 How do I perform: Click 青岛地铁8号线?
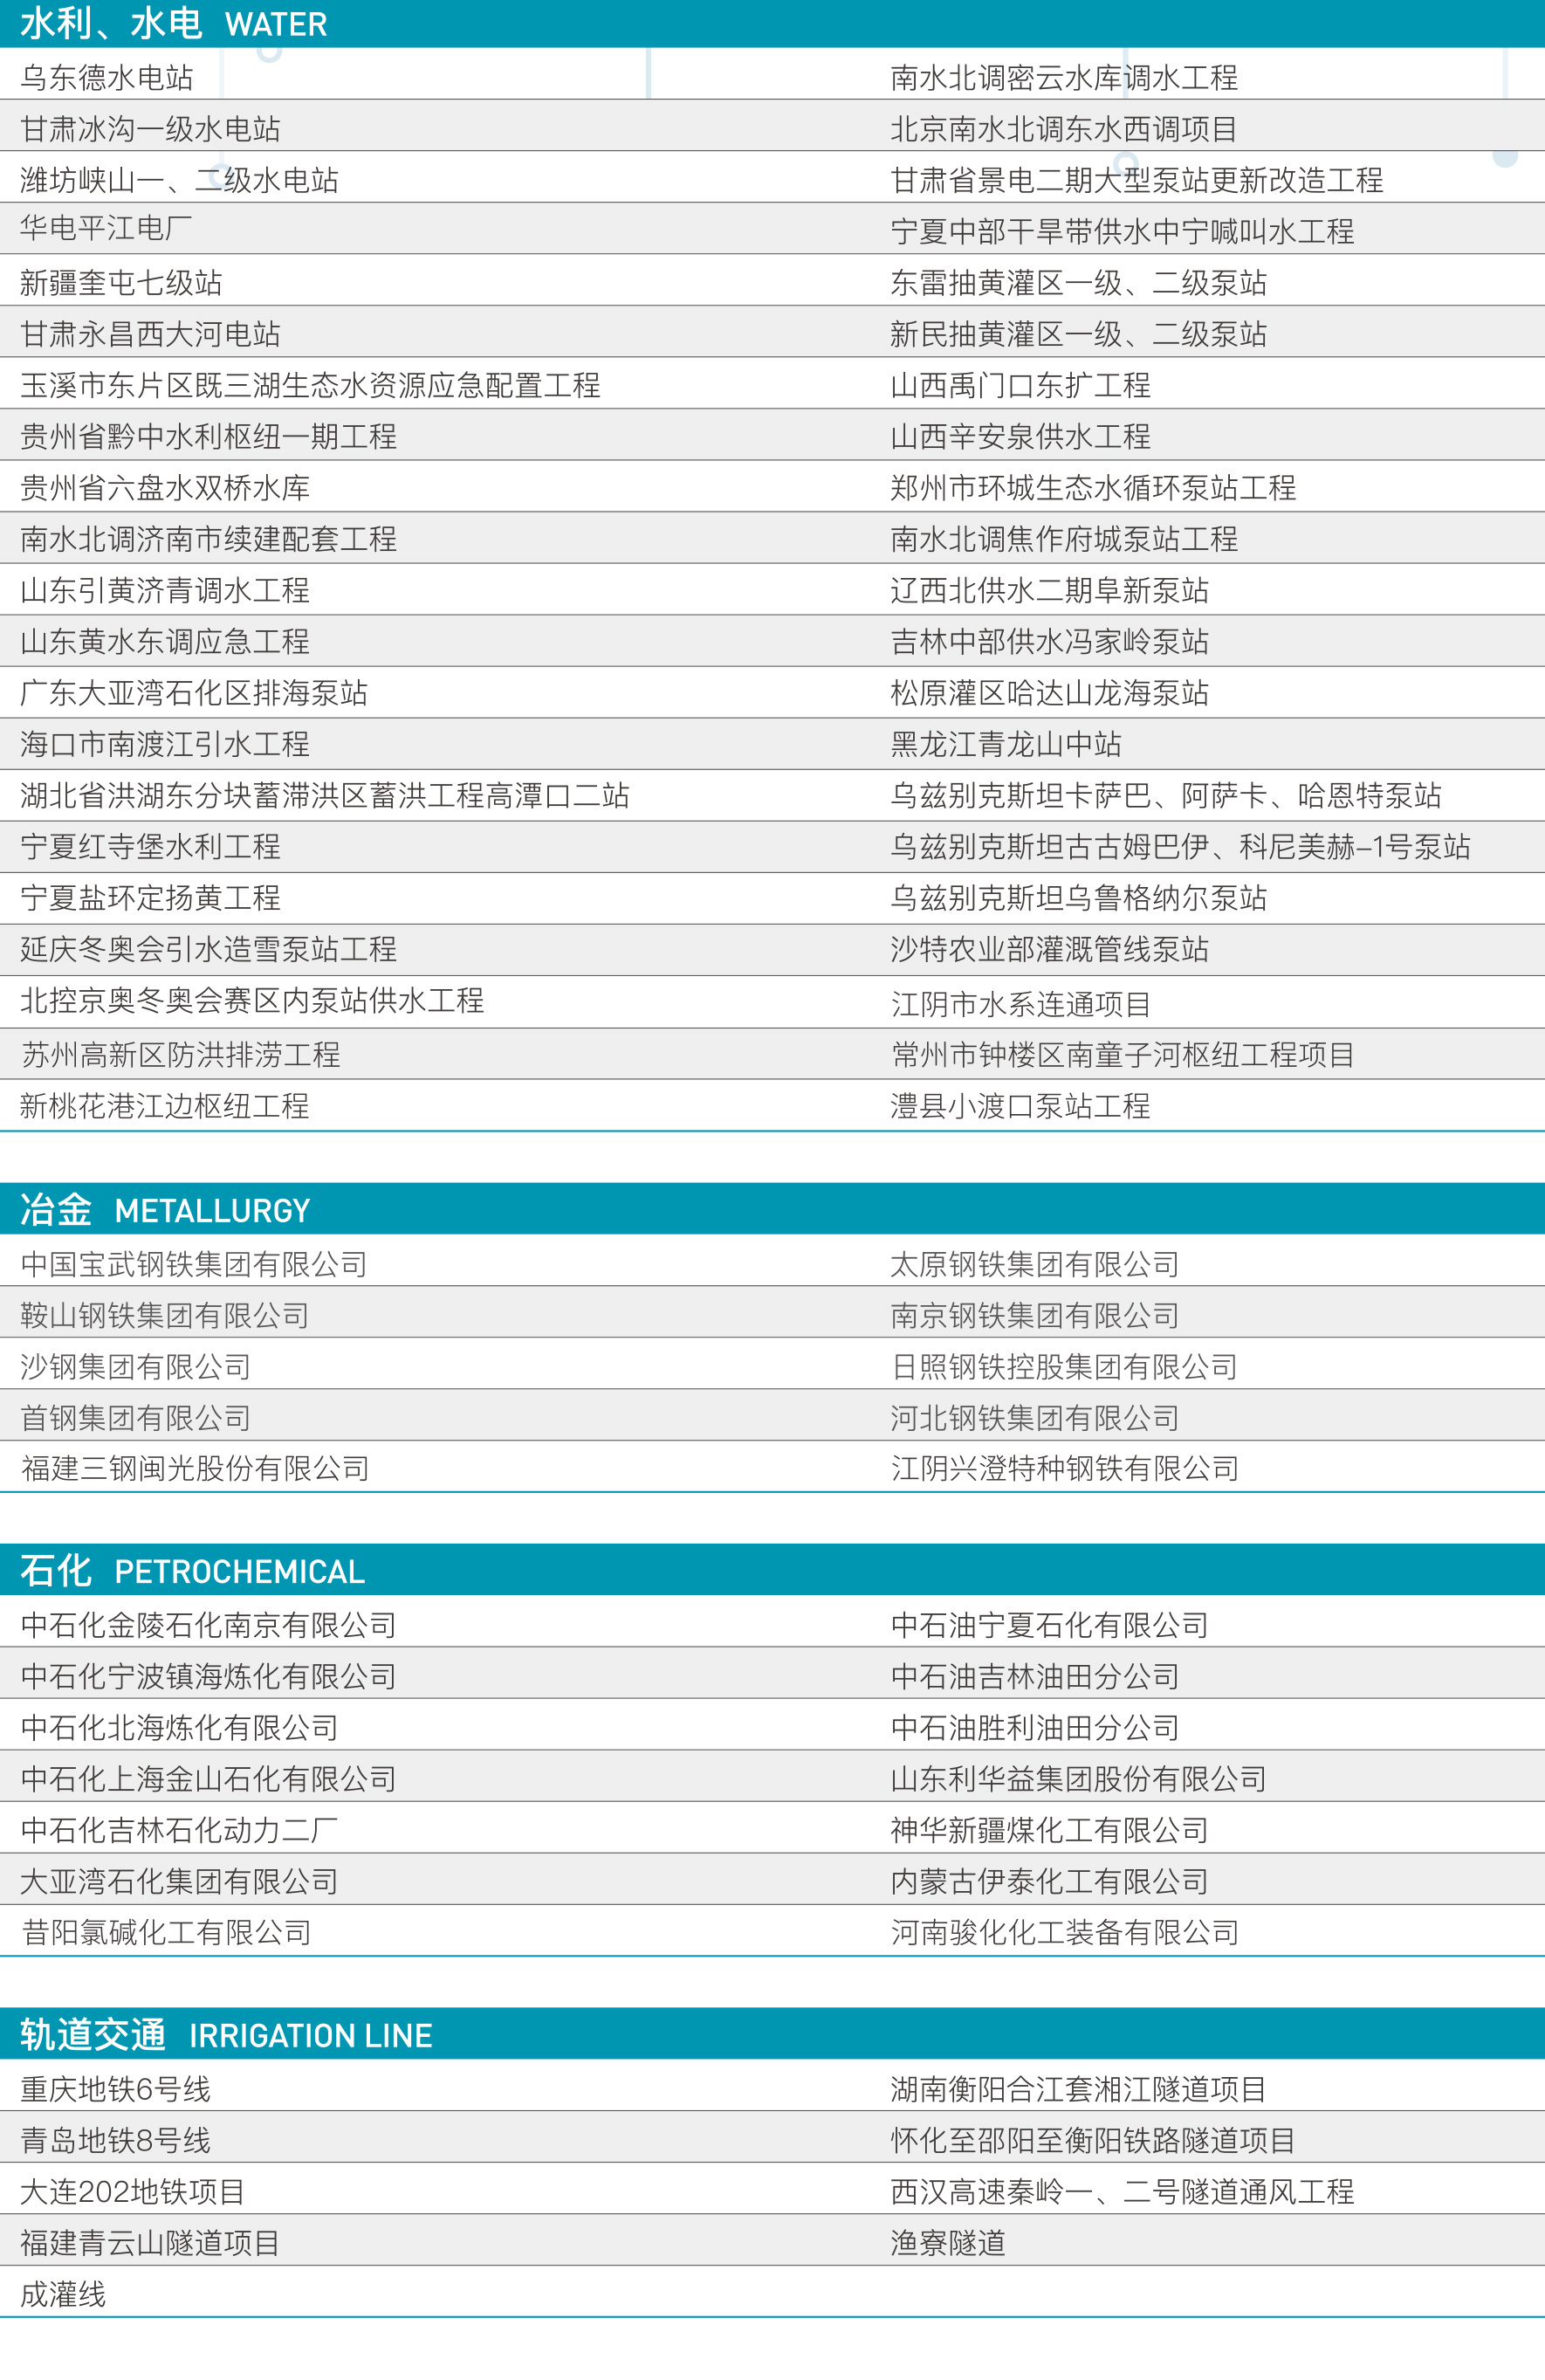tap(115, 2140)
